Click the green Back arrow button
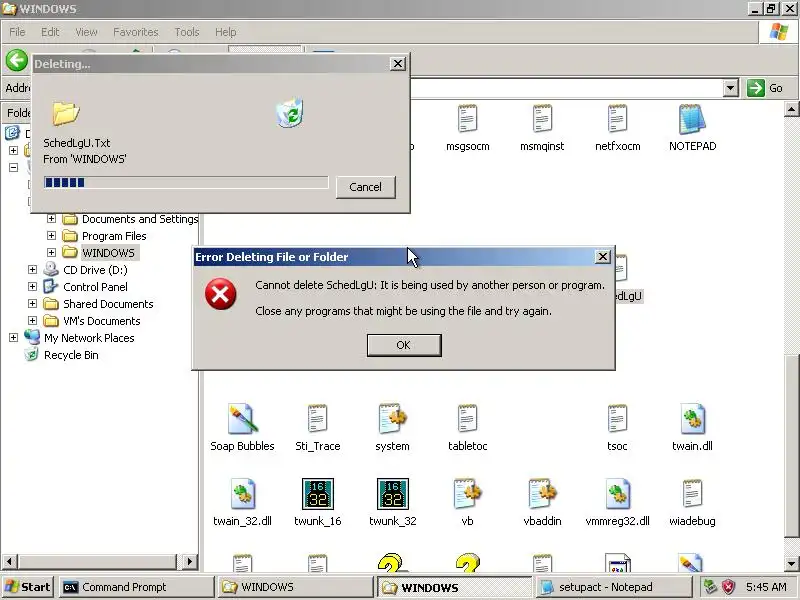 (x=17, y=61)
